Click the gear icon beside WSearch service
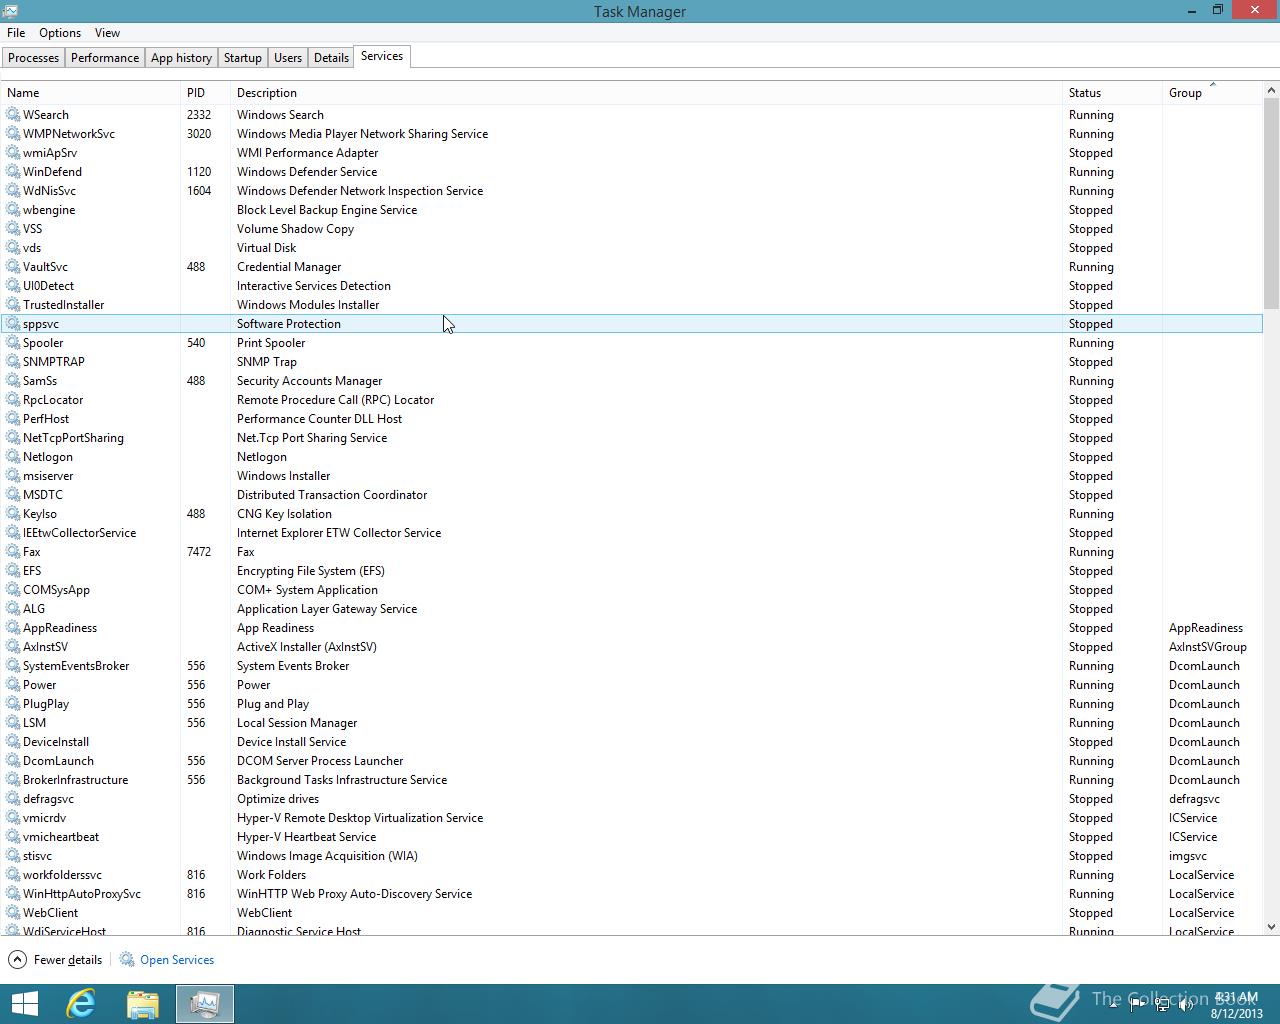Viewport: 1280px width, 1024px height. 13,115
